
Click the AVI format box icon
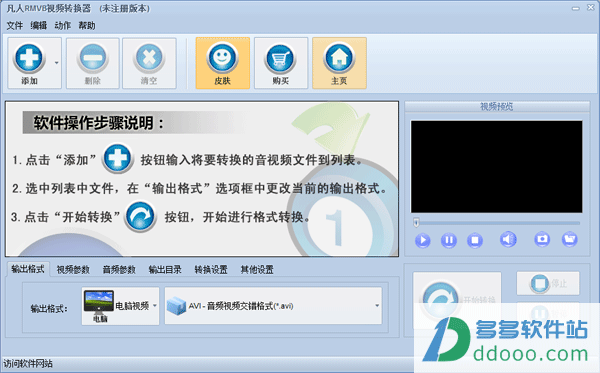(176, 306)
